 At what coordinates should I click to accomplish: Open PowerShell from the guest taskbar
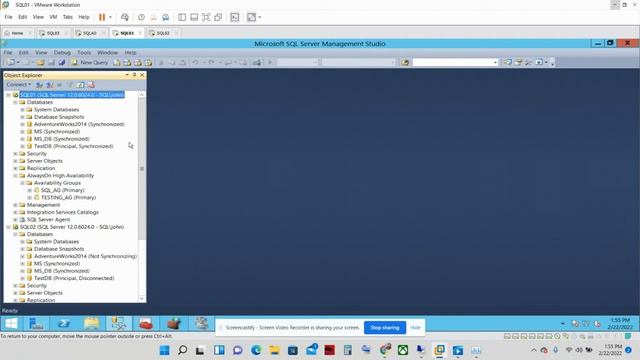(x=64, y=324)
